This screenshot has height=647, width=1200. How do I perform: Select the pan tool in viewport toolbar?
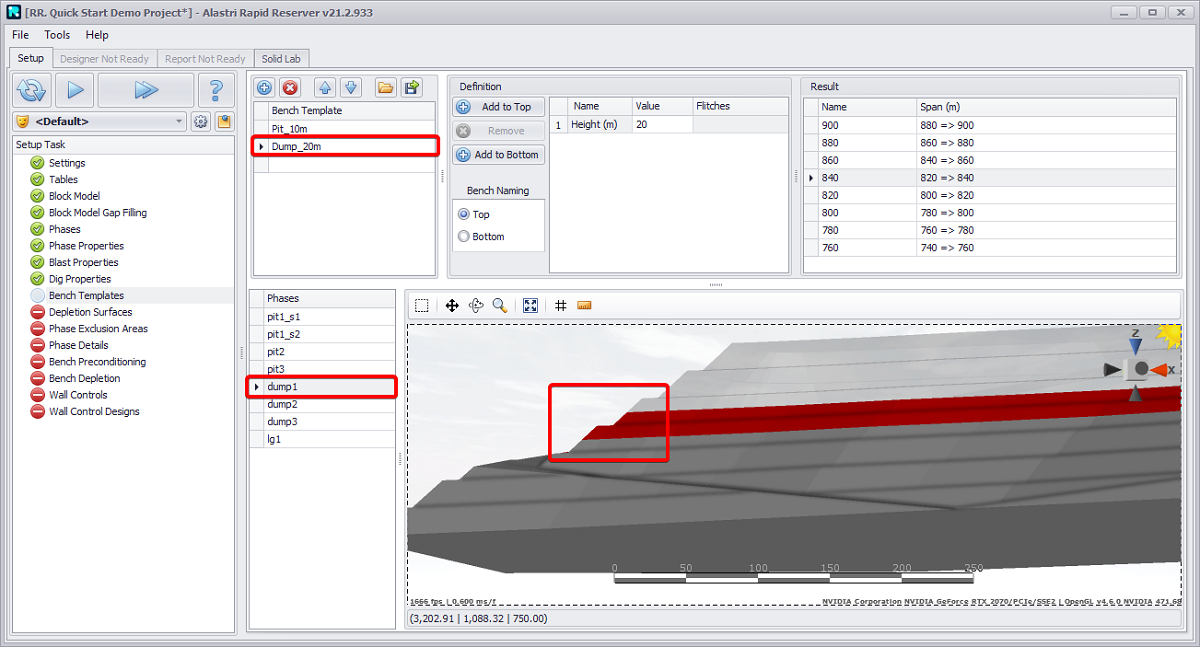click(452, 306)
